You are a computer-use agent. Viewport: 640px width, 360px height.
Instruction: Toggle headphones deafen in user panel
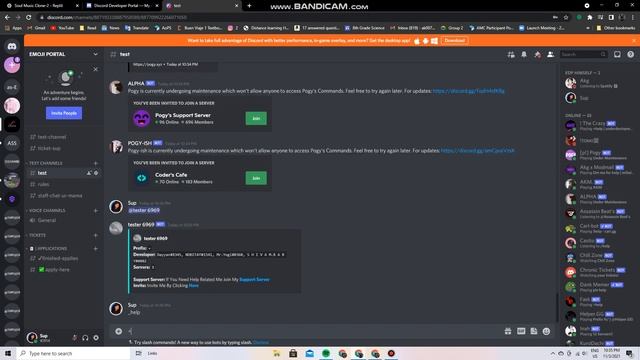(85, 338)
